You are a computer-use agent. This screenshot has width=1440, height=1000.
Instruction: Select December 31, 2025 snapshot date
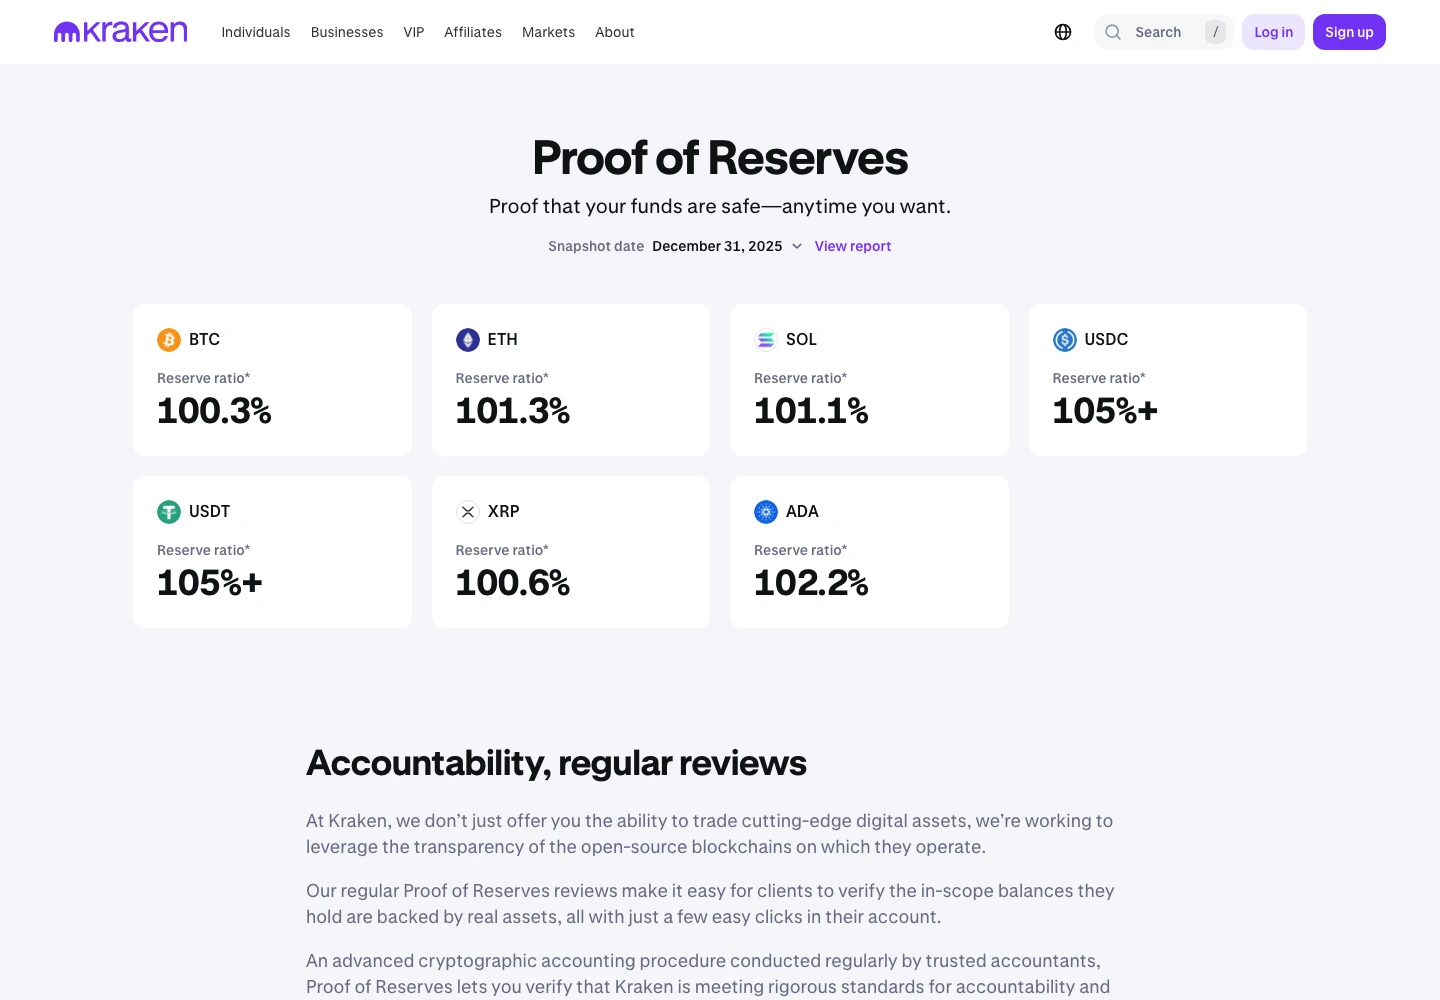click(x=717, y=246)
